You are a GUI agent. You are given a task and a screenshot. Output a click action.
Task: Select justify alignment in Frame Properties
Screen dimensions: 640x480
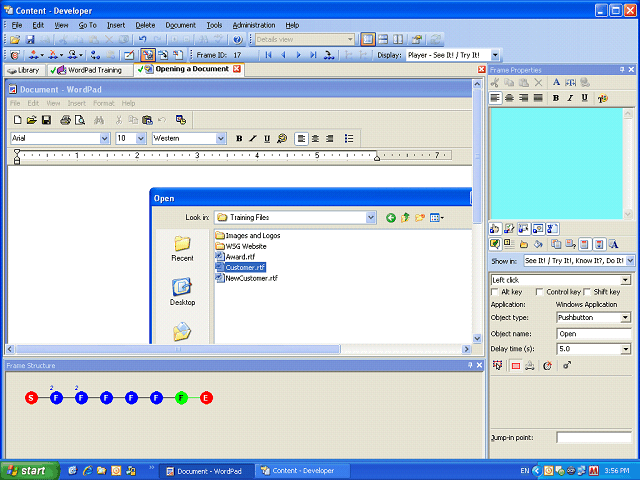point(538,98)
